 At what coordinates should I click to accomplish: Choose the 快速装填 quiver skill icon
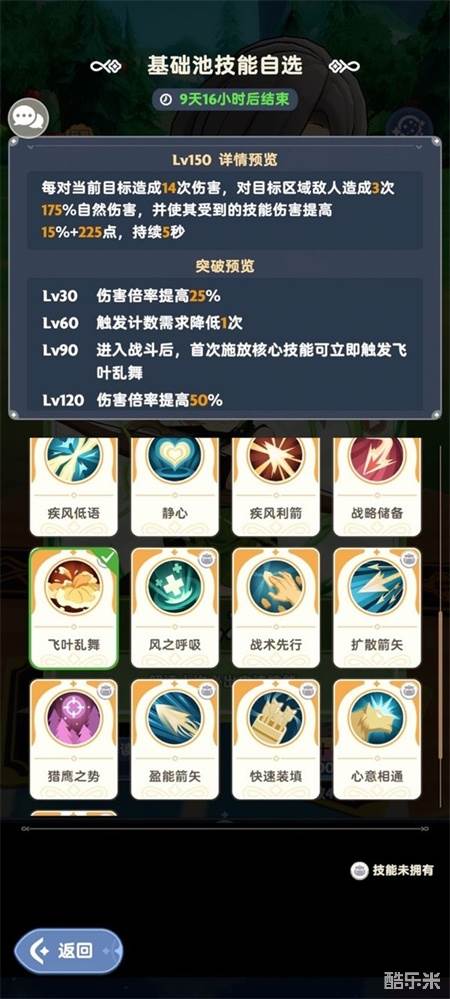coord(276,718)
